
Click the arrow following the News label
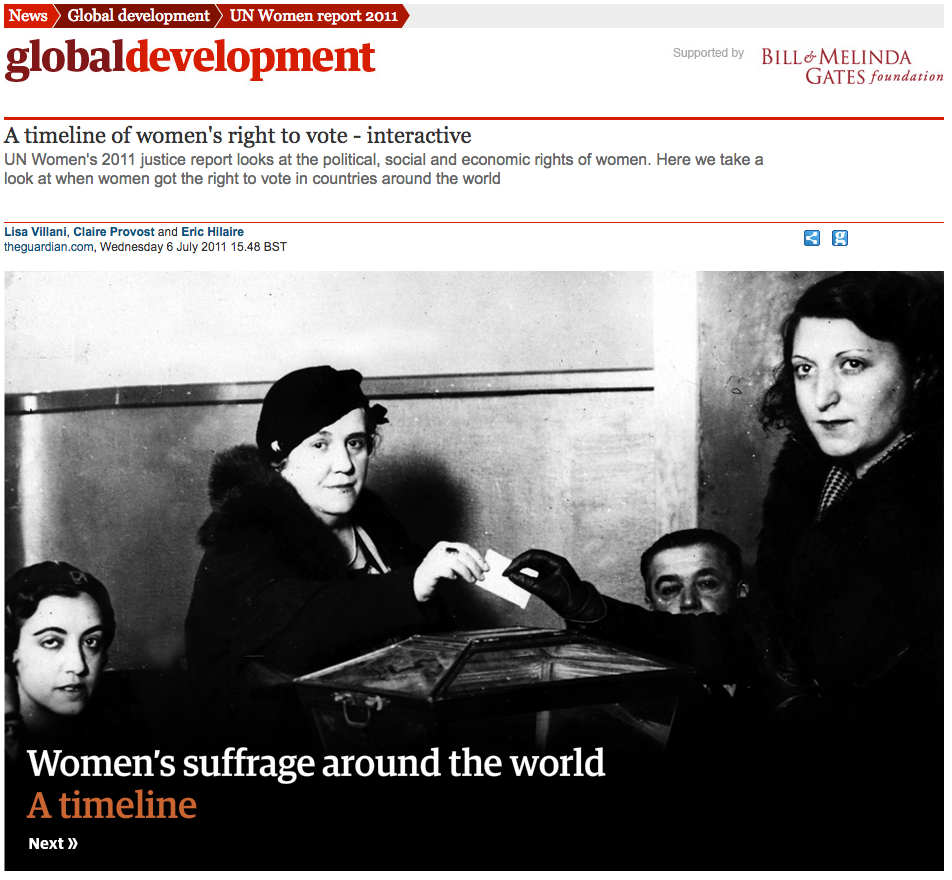(x=56, y=15)
